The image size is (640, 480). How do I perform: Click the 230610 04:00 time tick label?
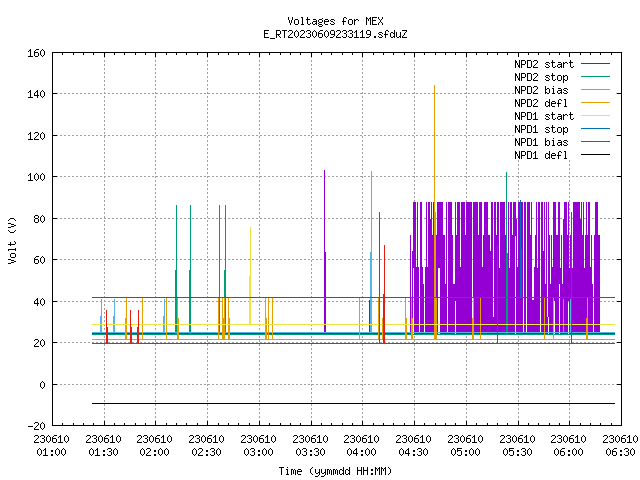pos(362,446)
